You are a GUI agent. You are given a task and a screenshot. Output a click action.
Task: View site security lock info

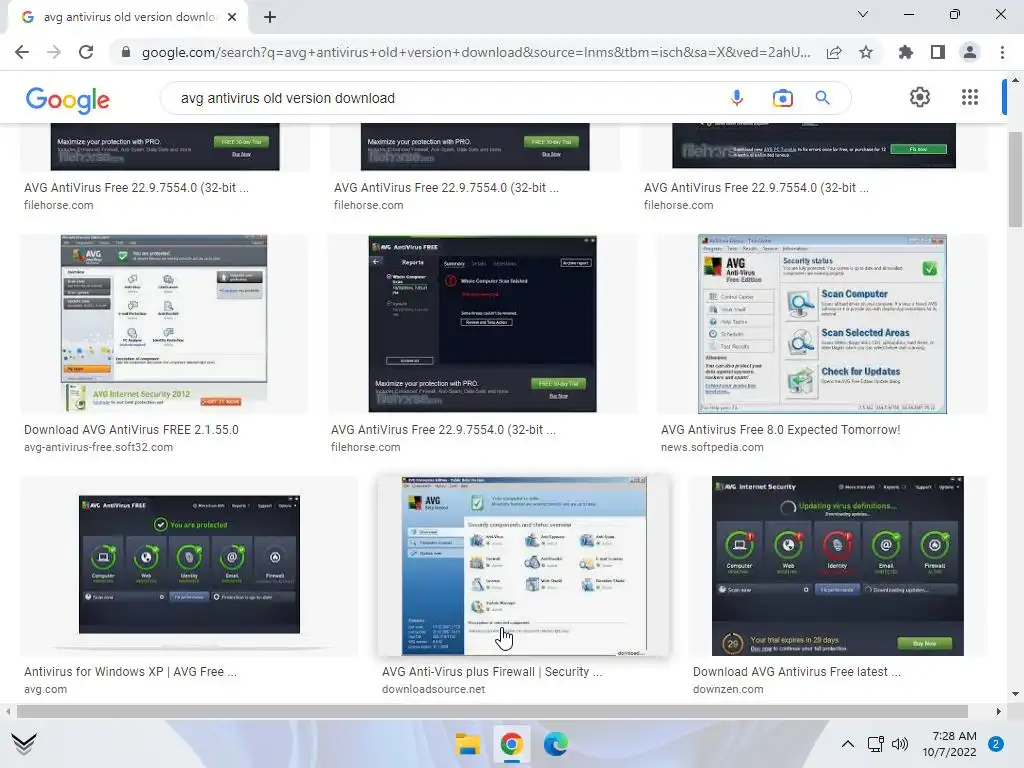point(126,52)
